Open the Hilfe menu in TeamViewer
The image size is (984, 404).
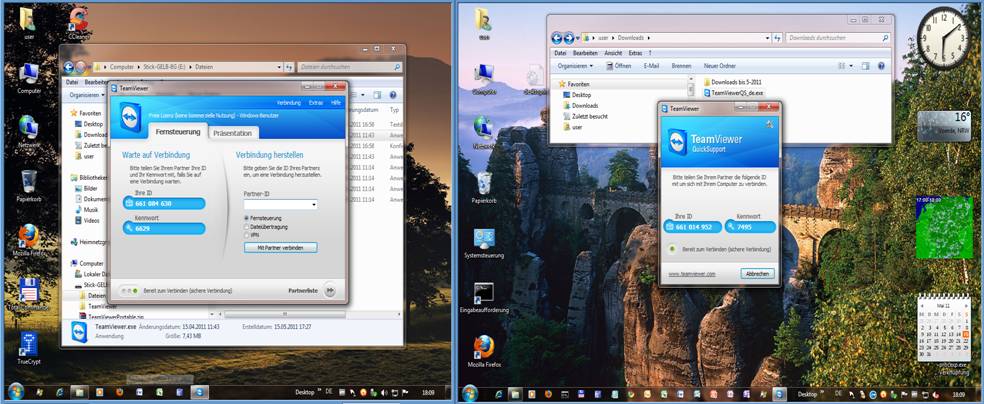tap(336, 102)
